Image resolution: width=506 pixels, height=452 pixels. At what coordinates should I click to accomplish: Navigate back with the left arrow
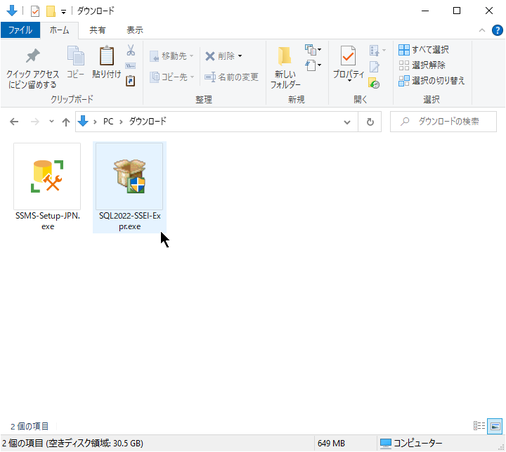[14, 122]
